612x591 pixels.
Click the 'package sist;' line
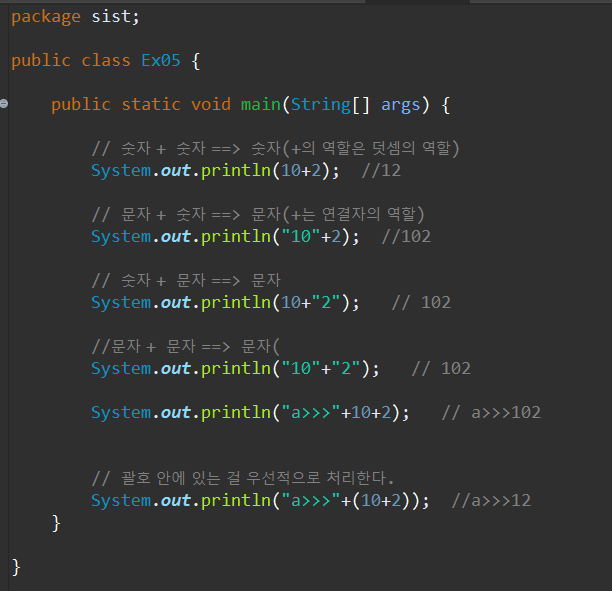(75, 17)
